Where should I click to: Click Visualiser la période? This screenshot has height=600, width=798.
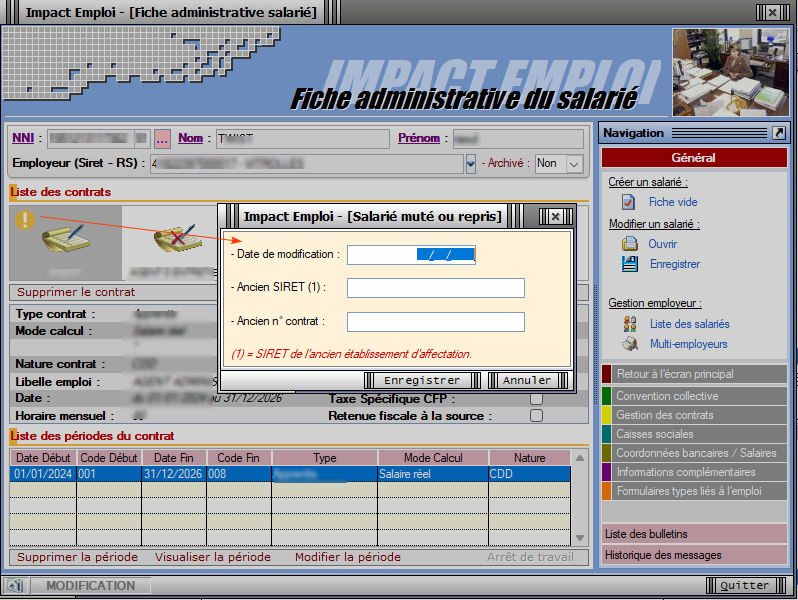pyautogui.click(x=213, y=557)
